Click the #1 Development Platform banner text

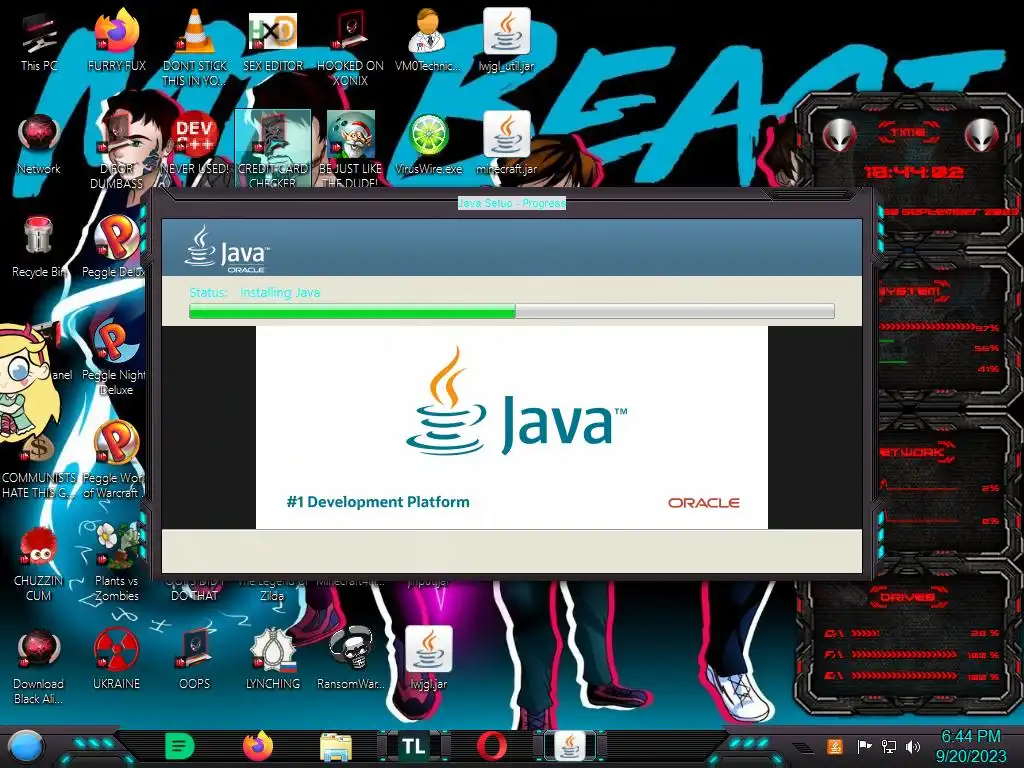[x=378, y=502]
